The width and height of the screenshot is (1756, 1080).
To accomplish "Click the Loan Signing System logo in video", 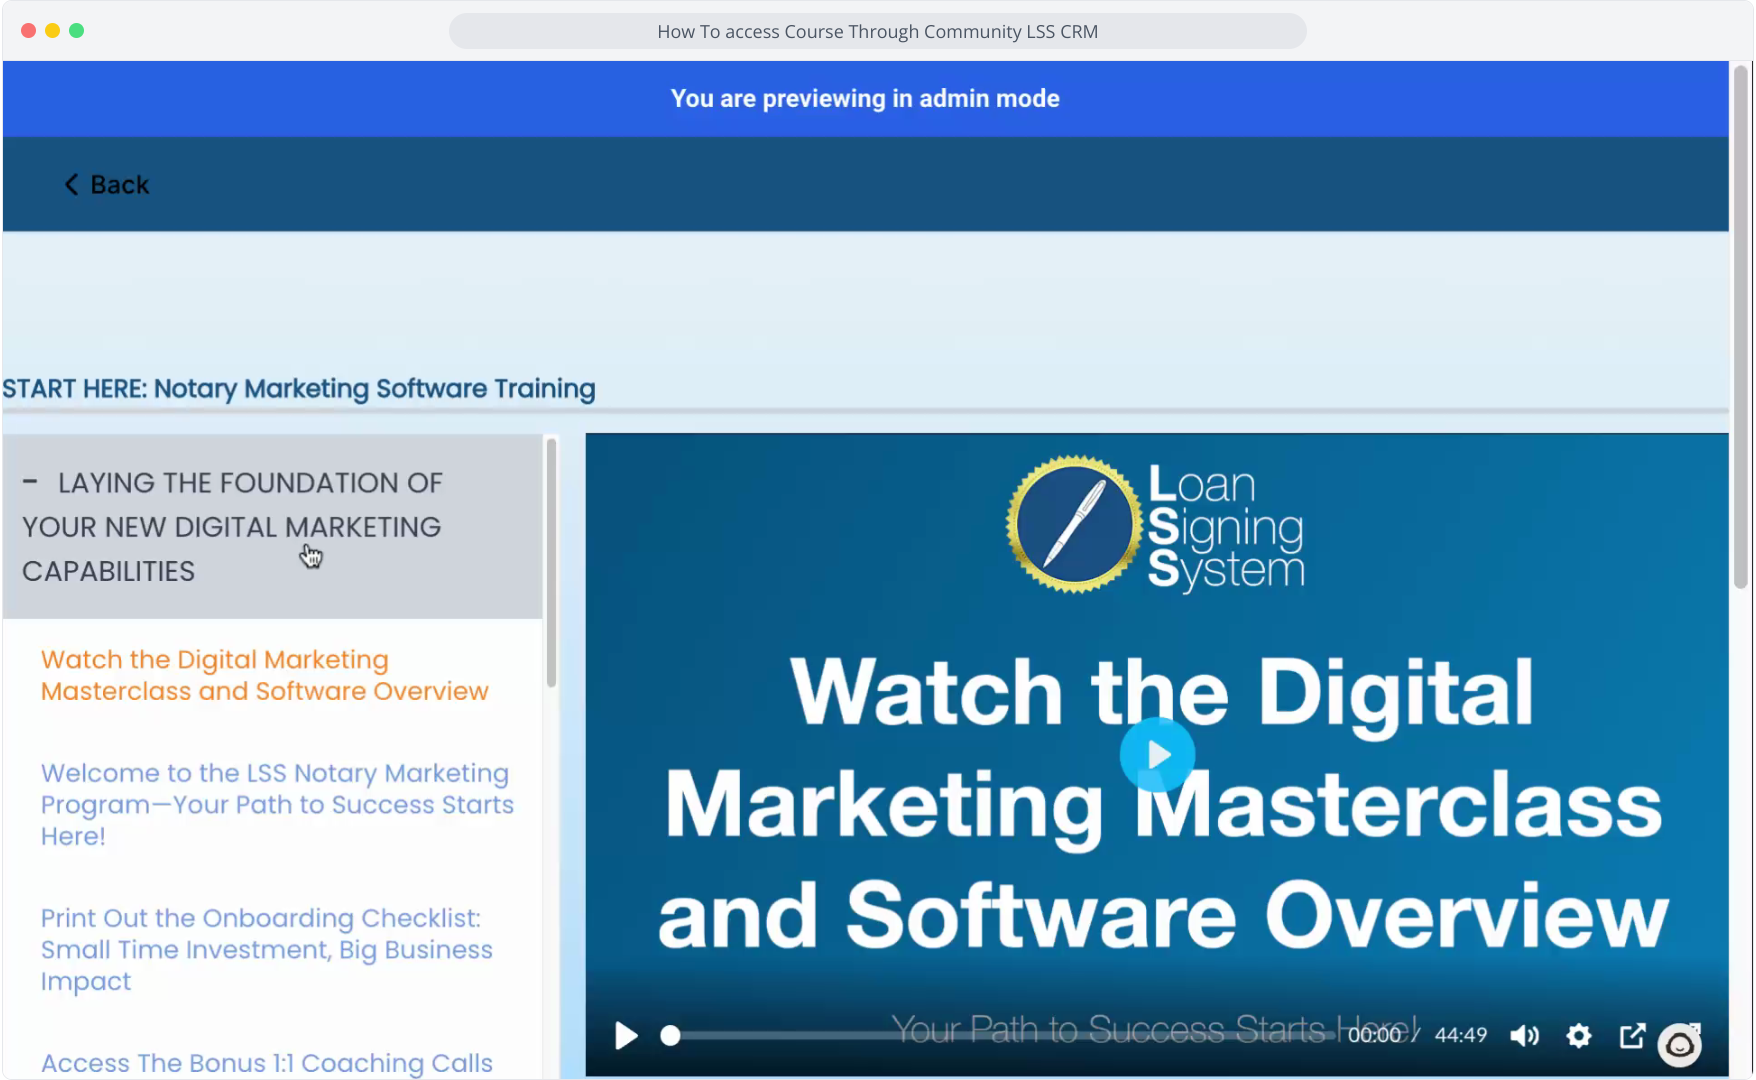I will [1155, 525].
